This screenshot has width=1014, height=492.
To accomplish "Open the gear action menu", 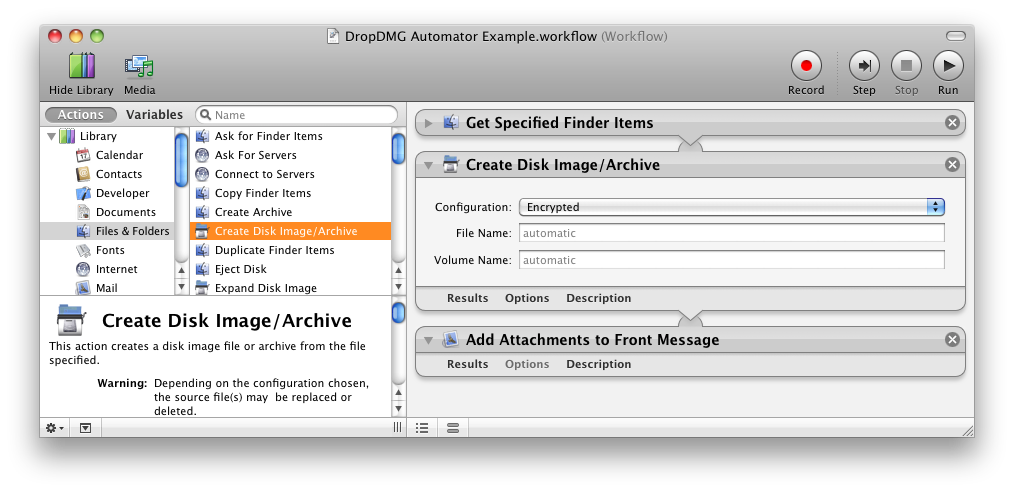I will pyautogui.click(x=54, y=427).
